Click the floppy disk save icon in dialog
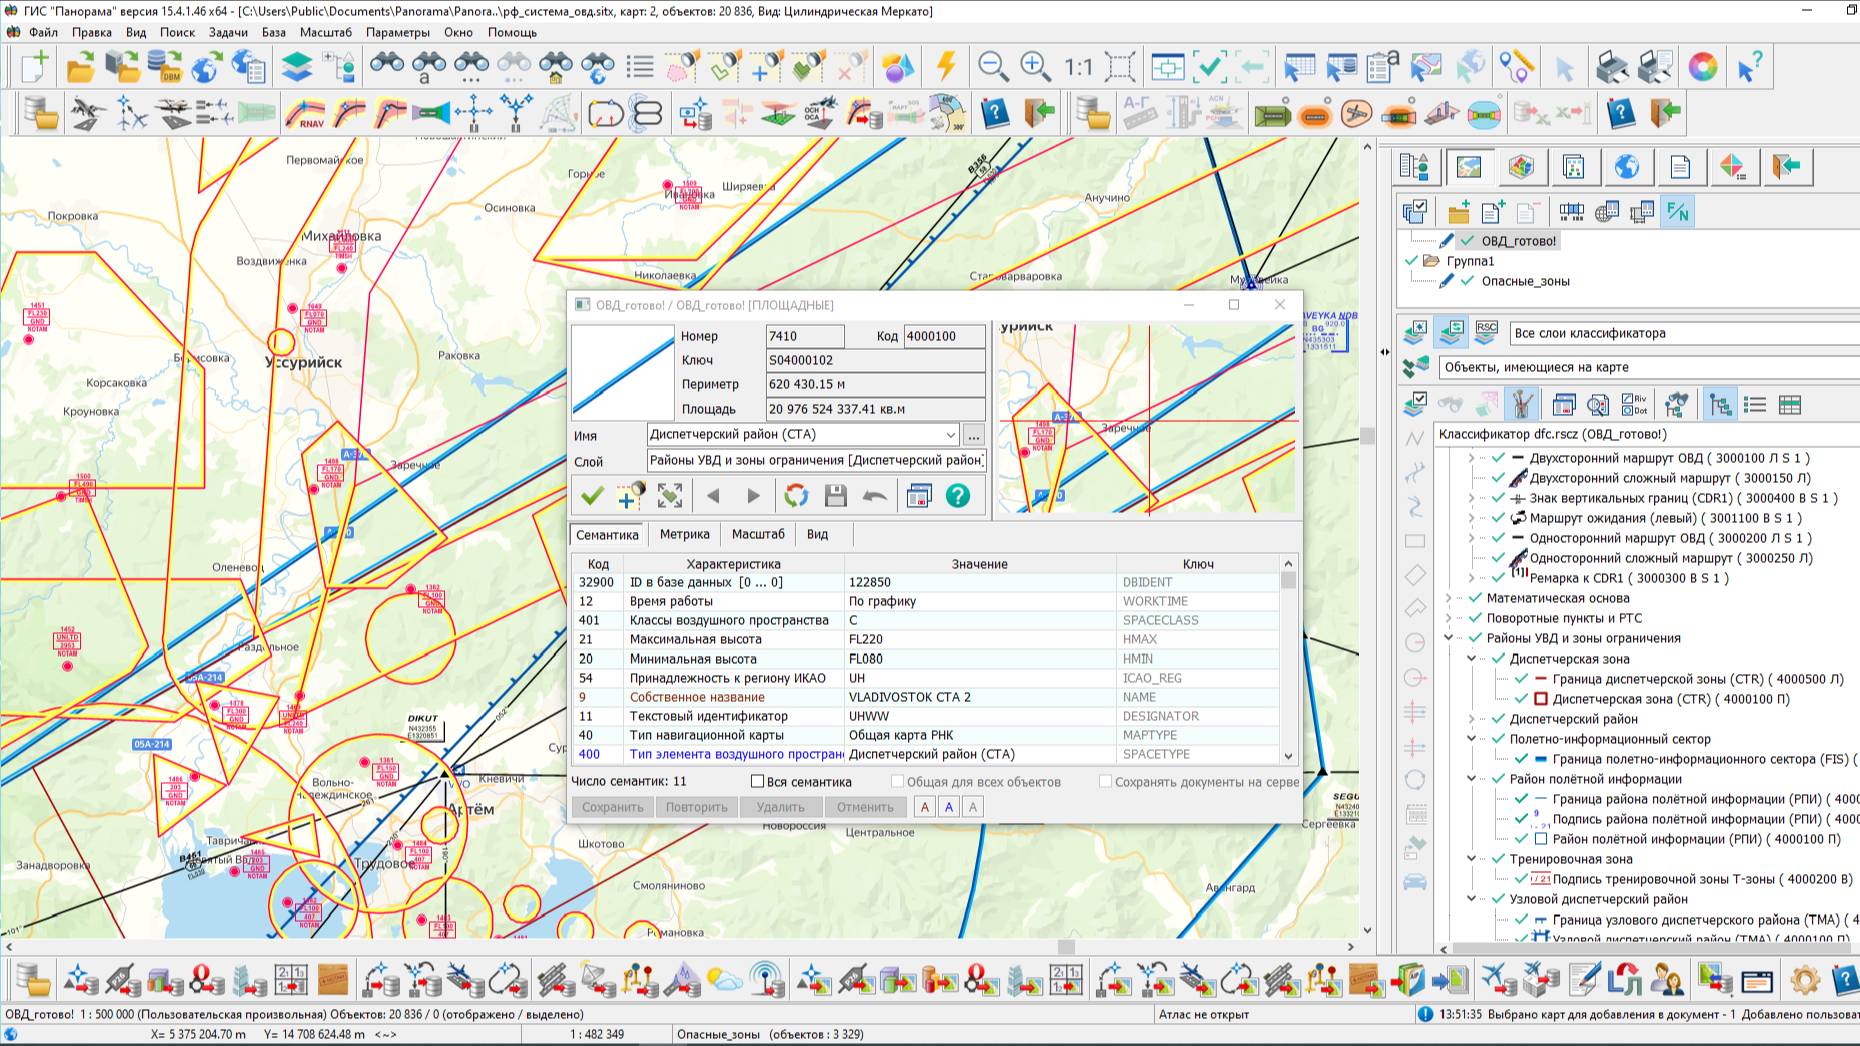This screenshot has width=1860, height=1046. [x=835, y=496]
